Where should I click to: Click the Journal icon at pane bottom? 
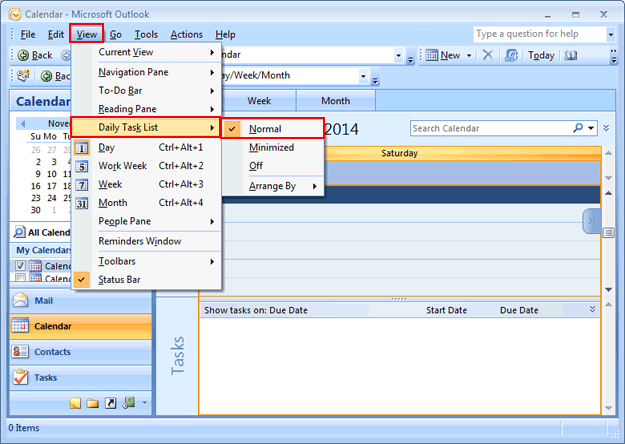[129, 403]
